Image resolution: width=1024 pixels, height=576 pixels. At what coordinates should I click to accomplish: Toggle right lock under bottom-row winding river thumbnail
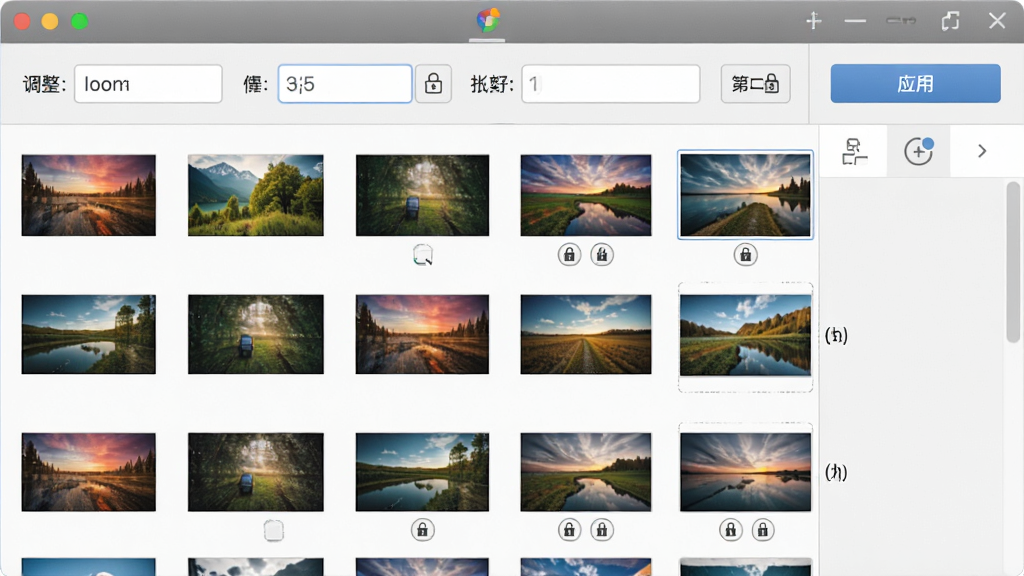pyautogui.click(x=602, y=530)
